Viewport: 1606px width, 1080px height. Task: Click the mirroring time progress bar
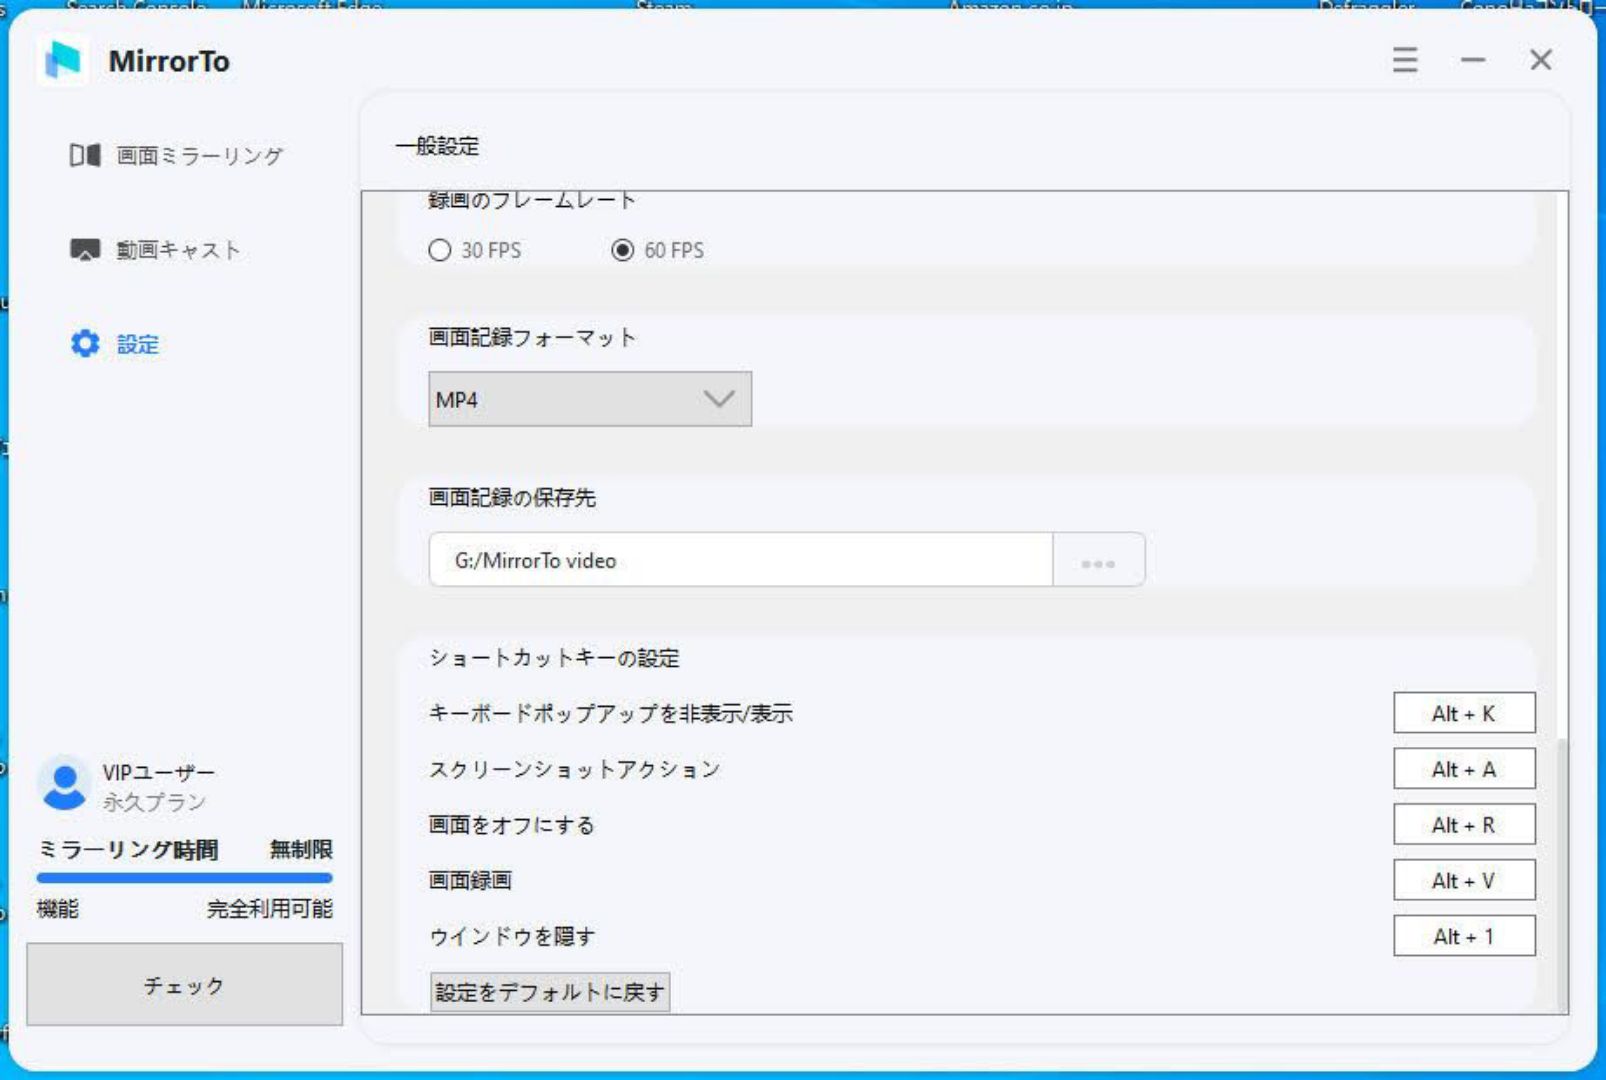coord(184,878)
